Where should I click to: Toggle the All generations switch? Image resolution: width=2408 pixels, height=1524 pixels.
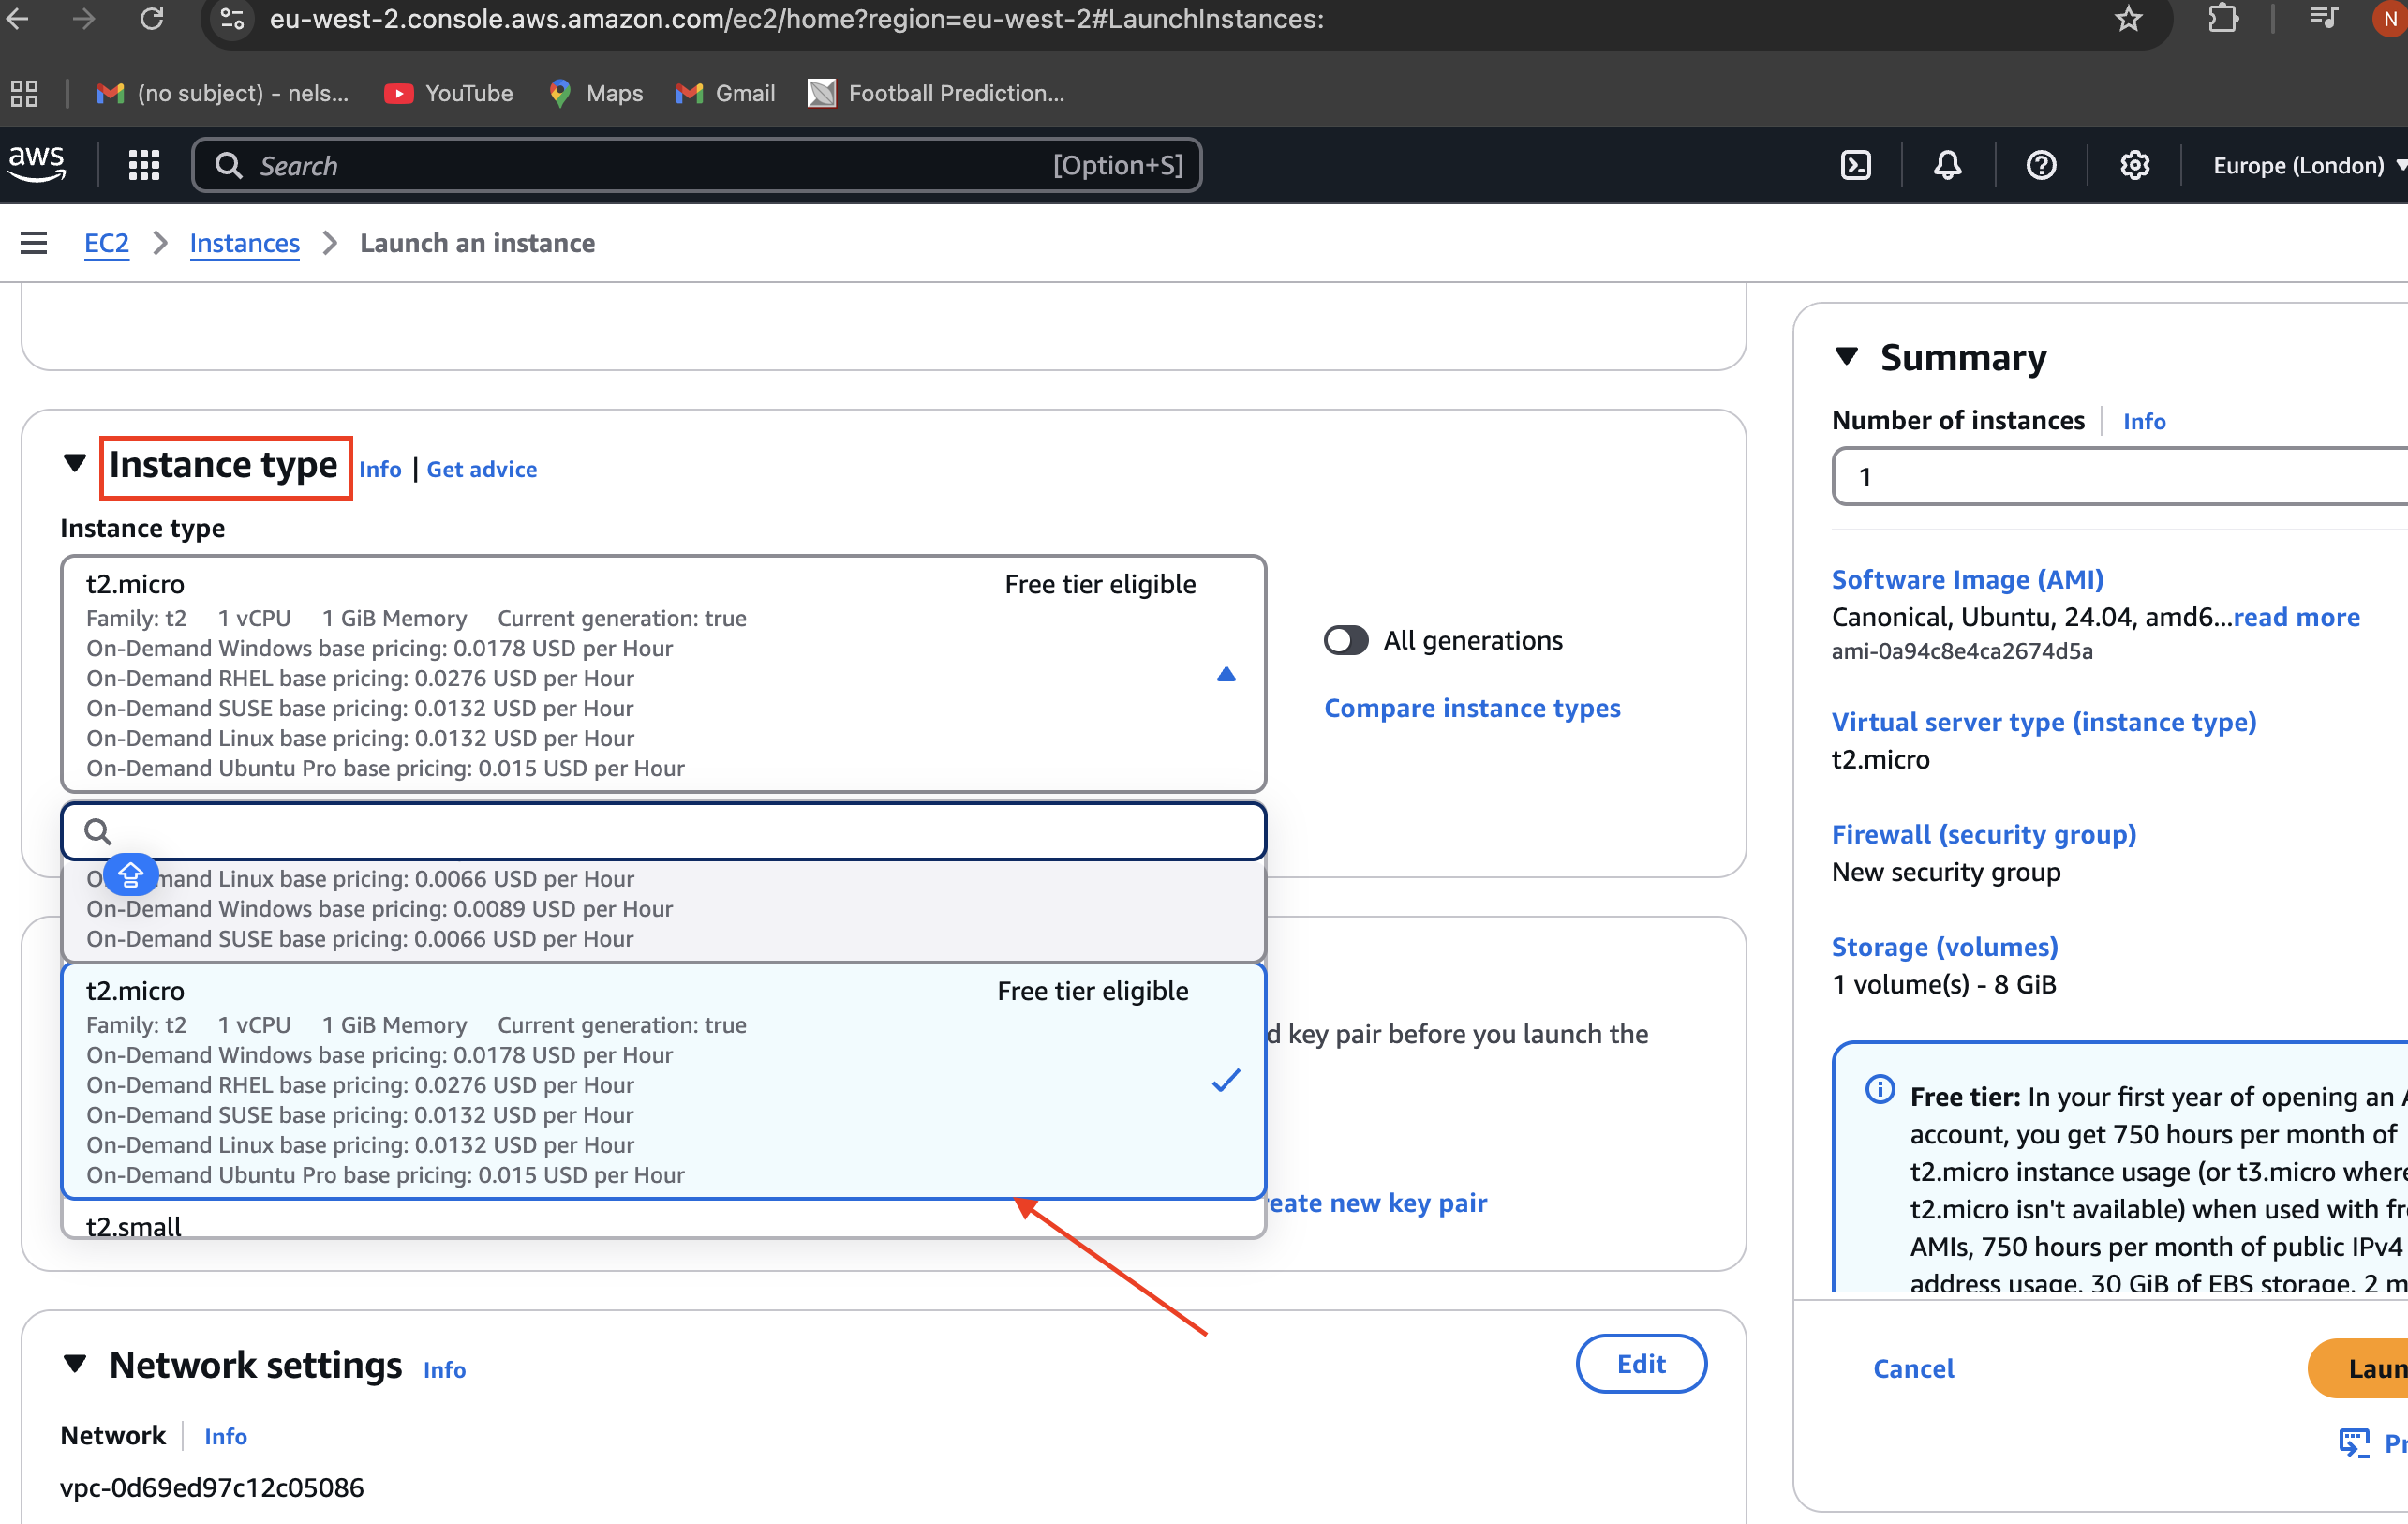pos(1345,639)
